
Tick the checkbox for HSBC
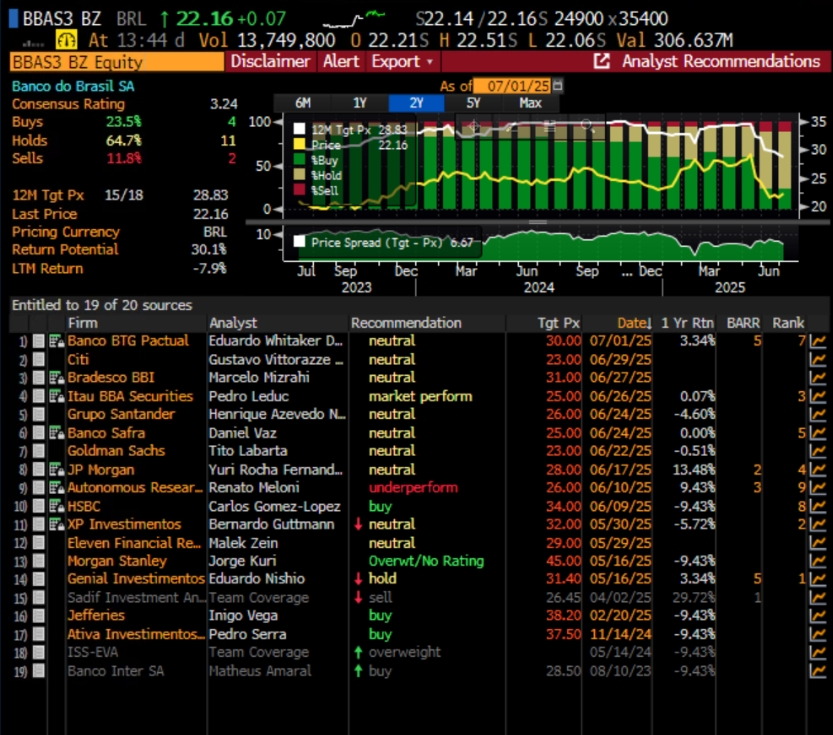38,507
